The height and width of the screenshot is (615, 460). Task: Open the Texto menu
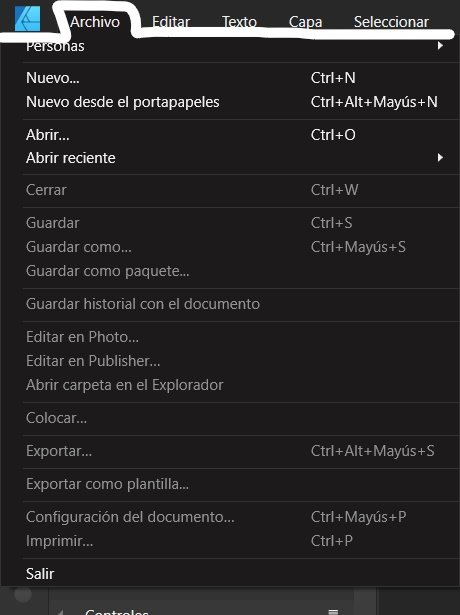tap(239, 22)
